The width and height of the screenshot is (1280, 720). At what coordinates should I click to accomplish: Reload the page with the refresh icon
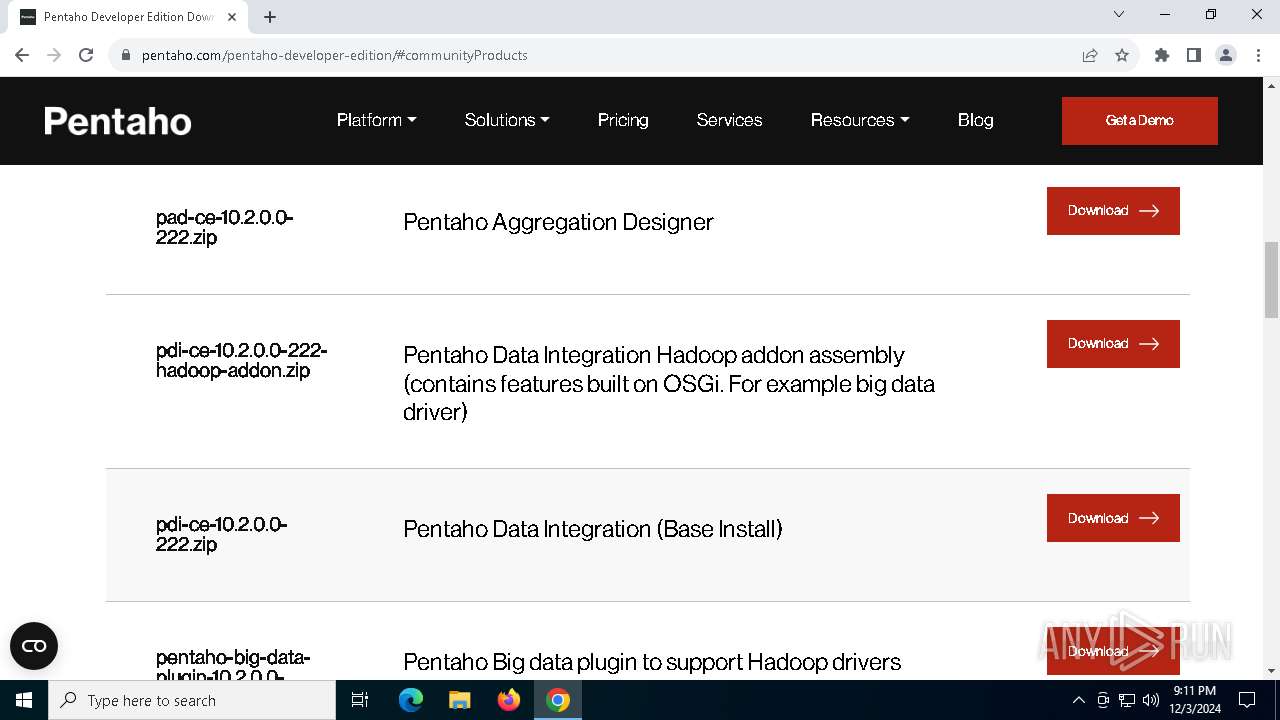86,55
